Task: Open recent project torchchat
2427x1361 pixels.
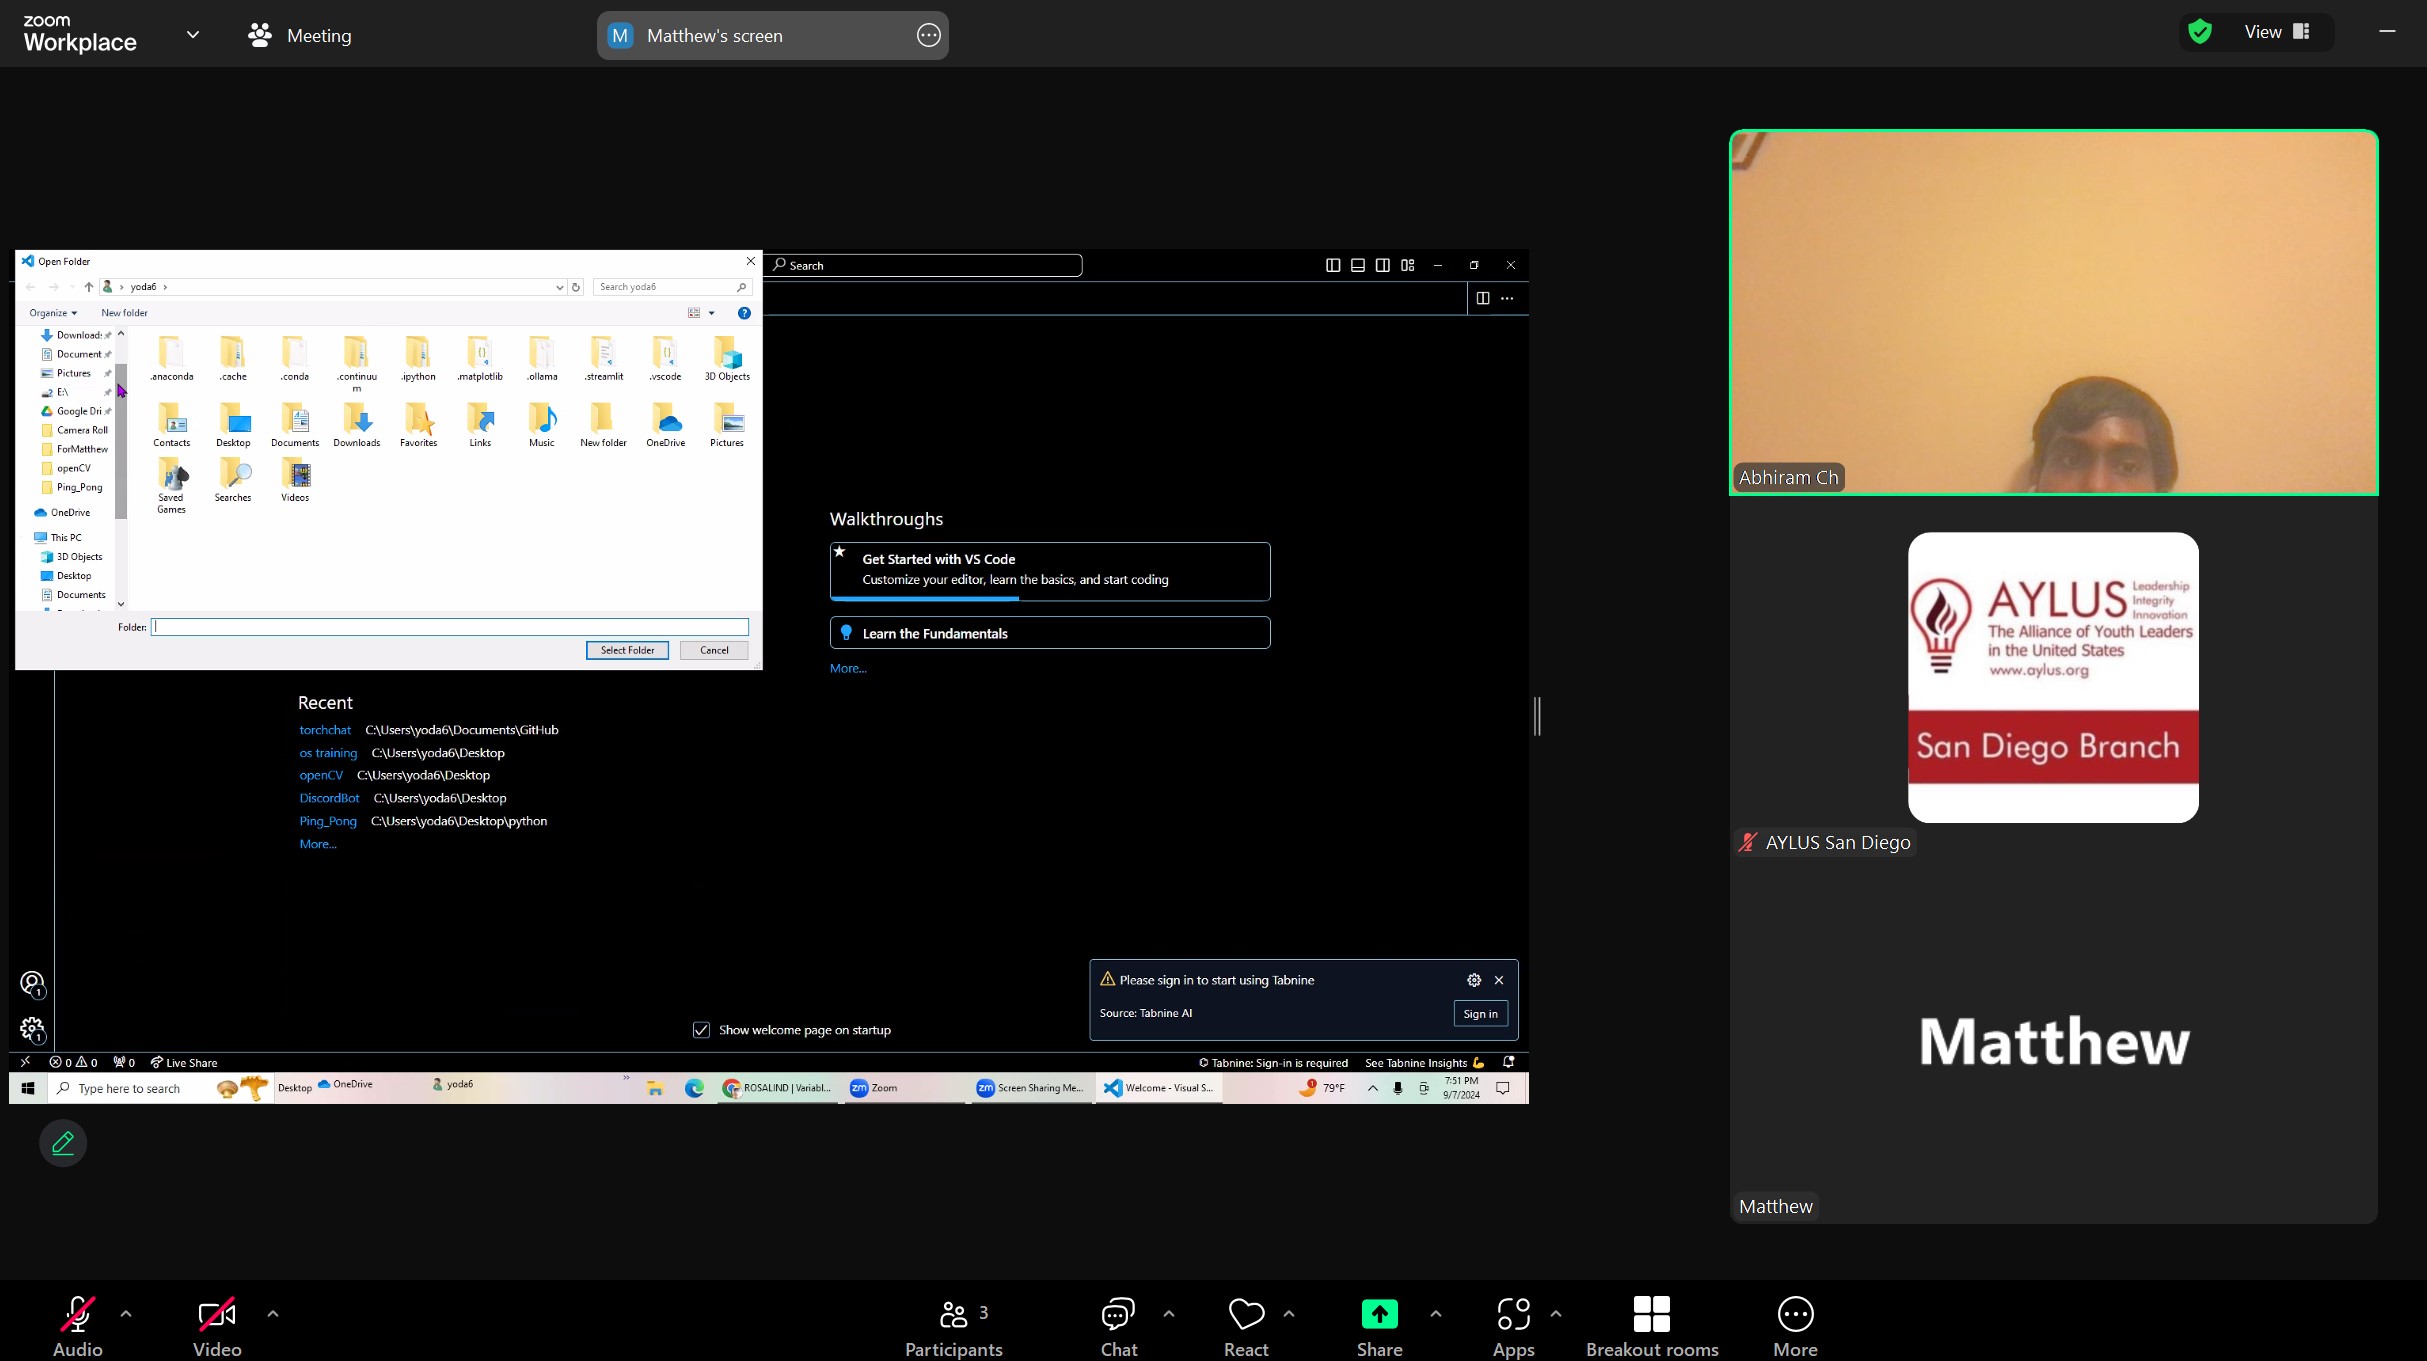Action: click(x=325, y=730)
